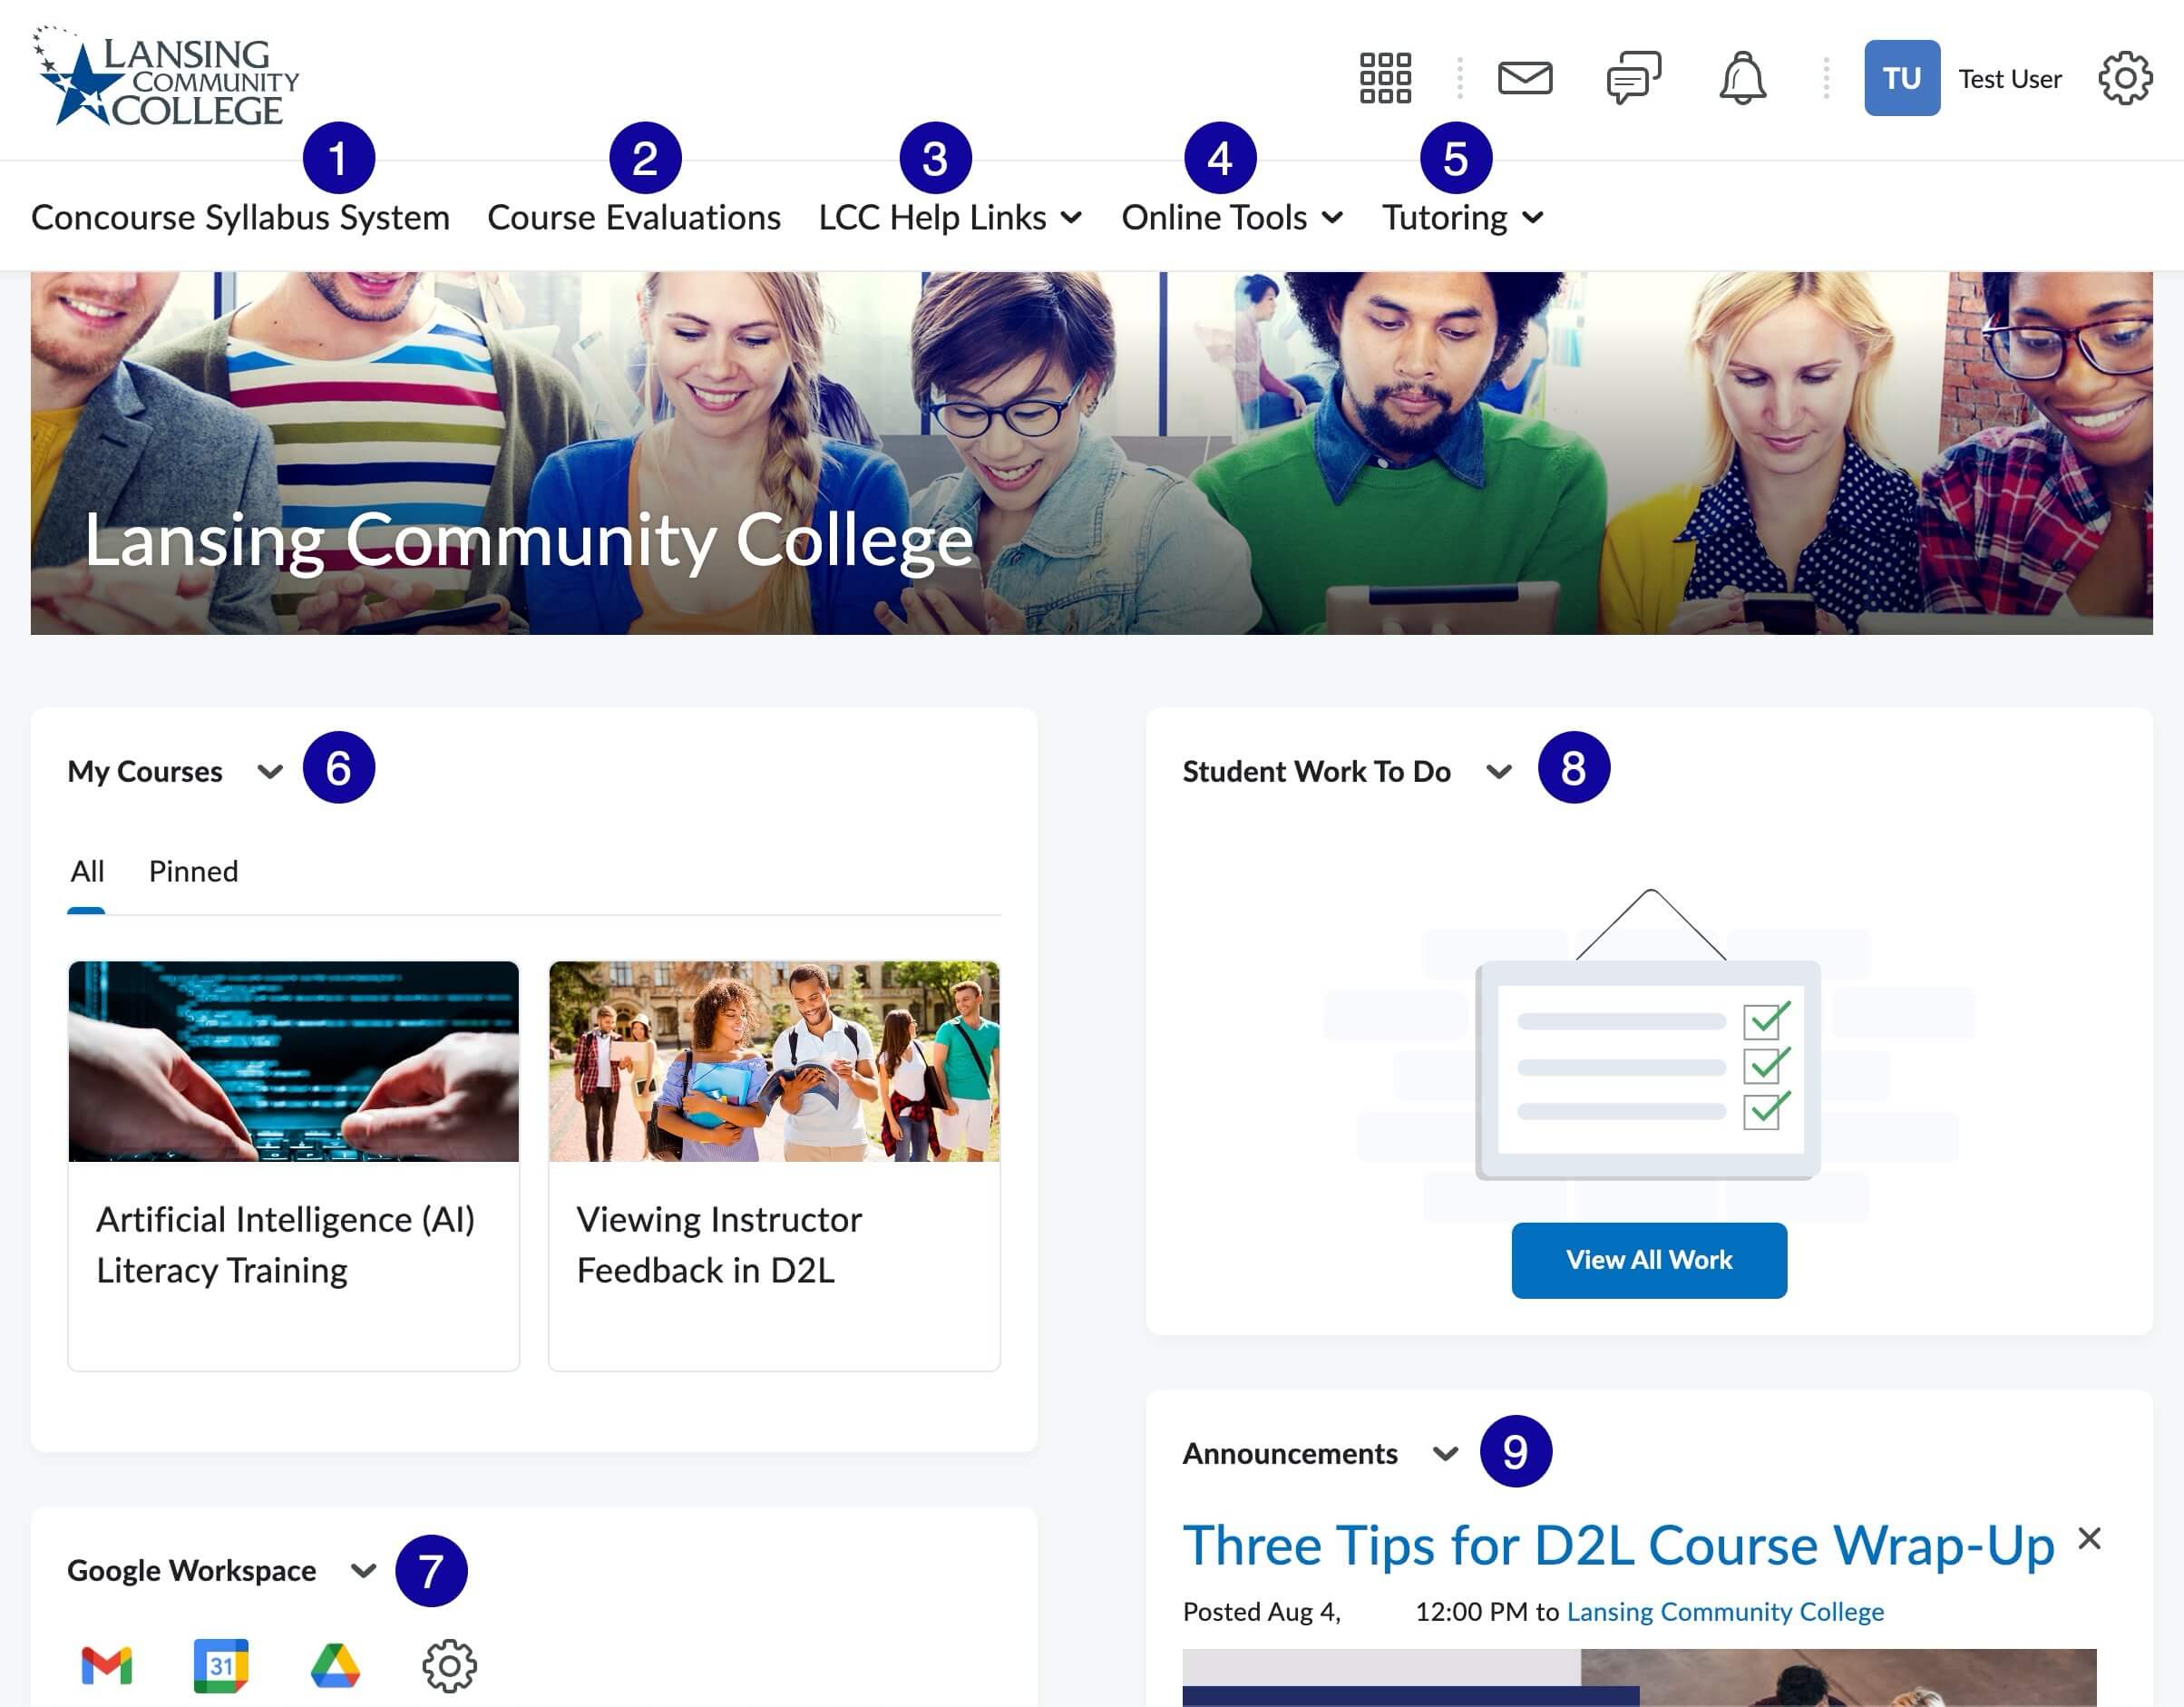Expand the LCC Help Links menu

click(949, 218)
